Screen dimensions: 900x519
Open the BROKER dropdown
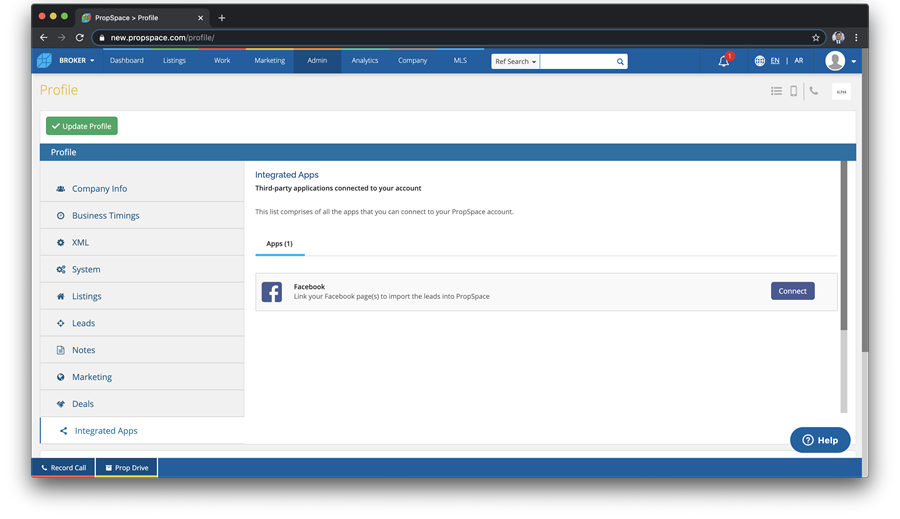point(76,60)
